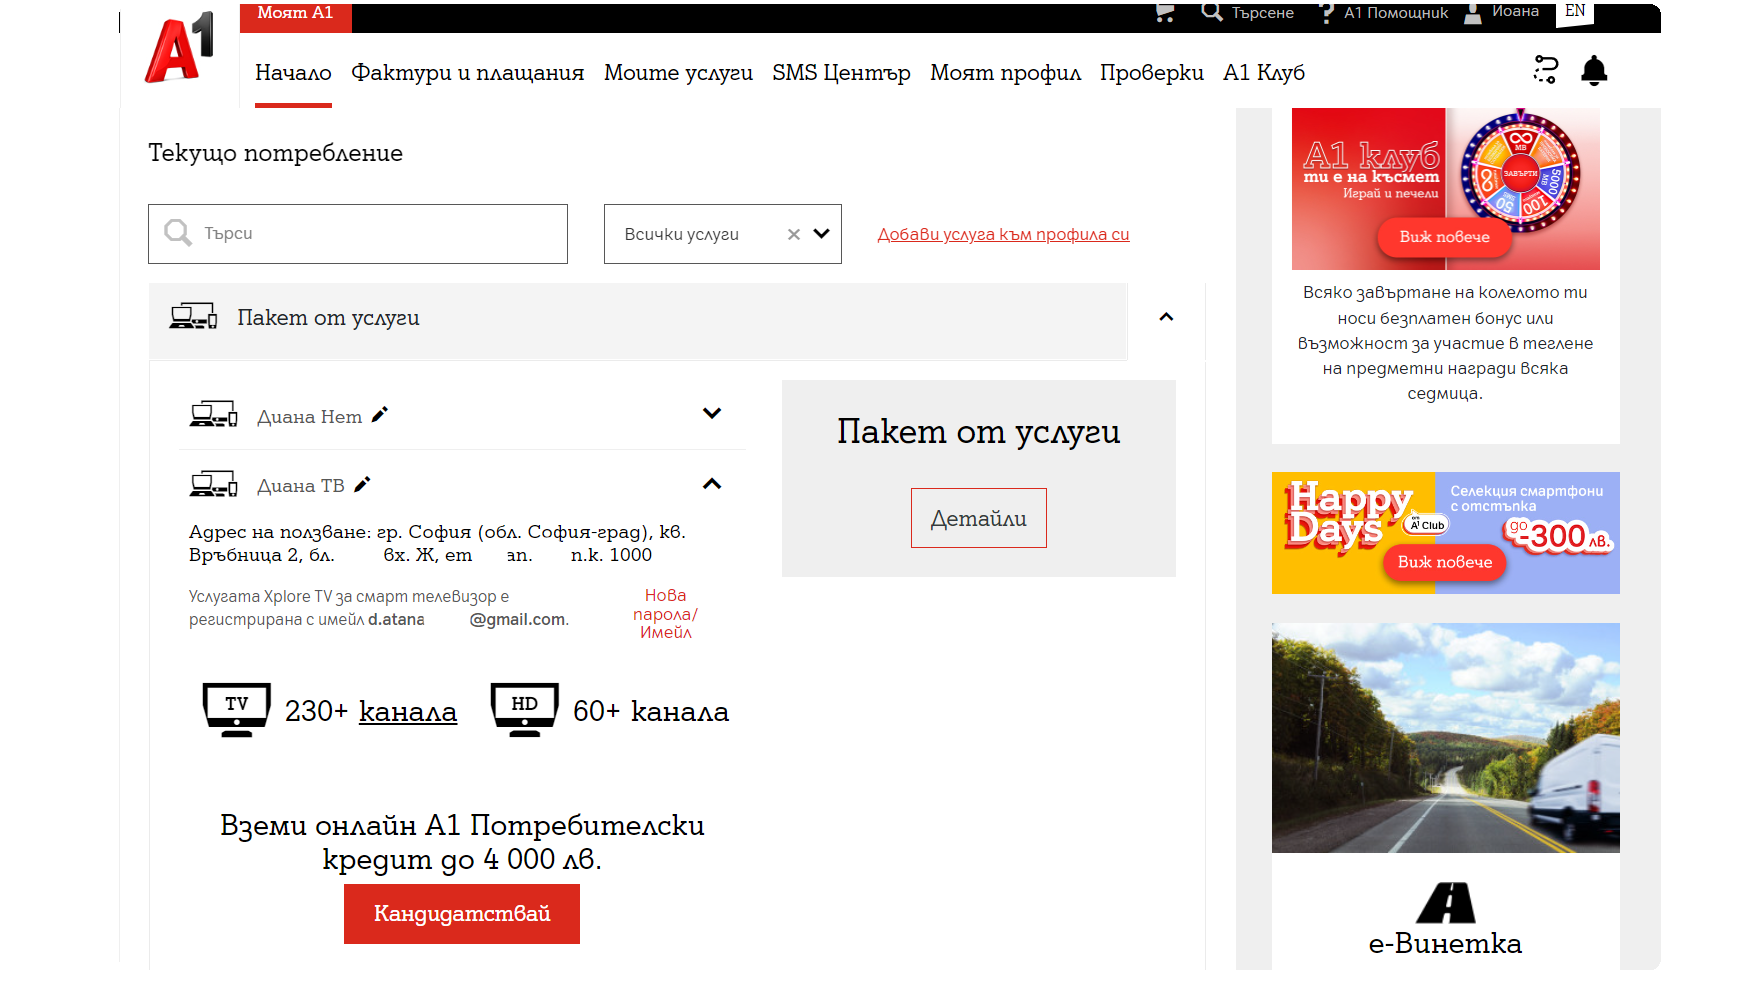The width and height of the screenshot is (1746, 981).
Task: Edit the Диана Нет name
Action: pos(380,415)
